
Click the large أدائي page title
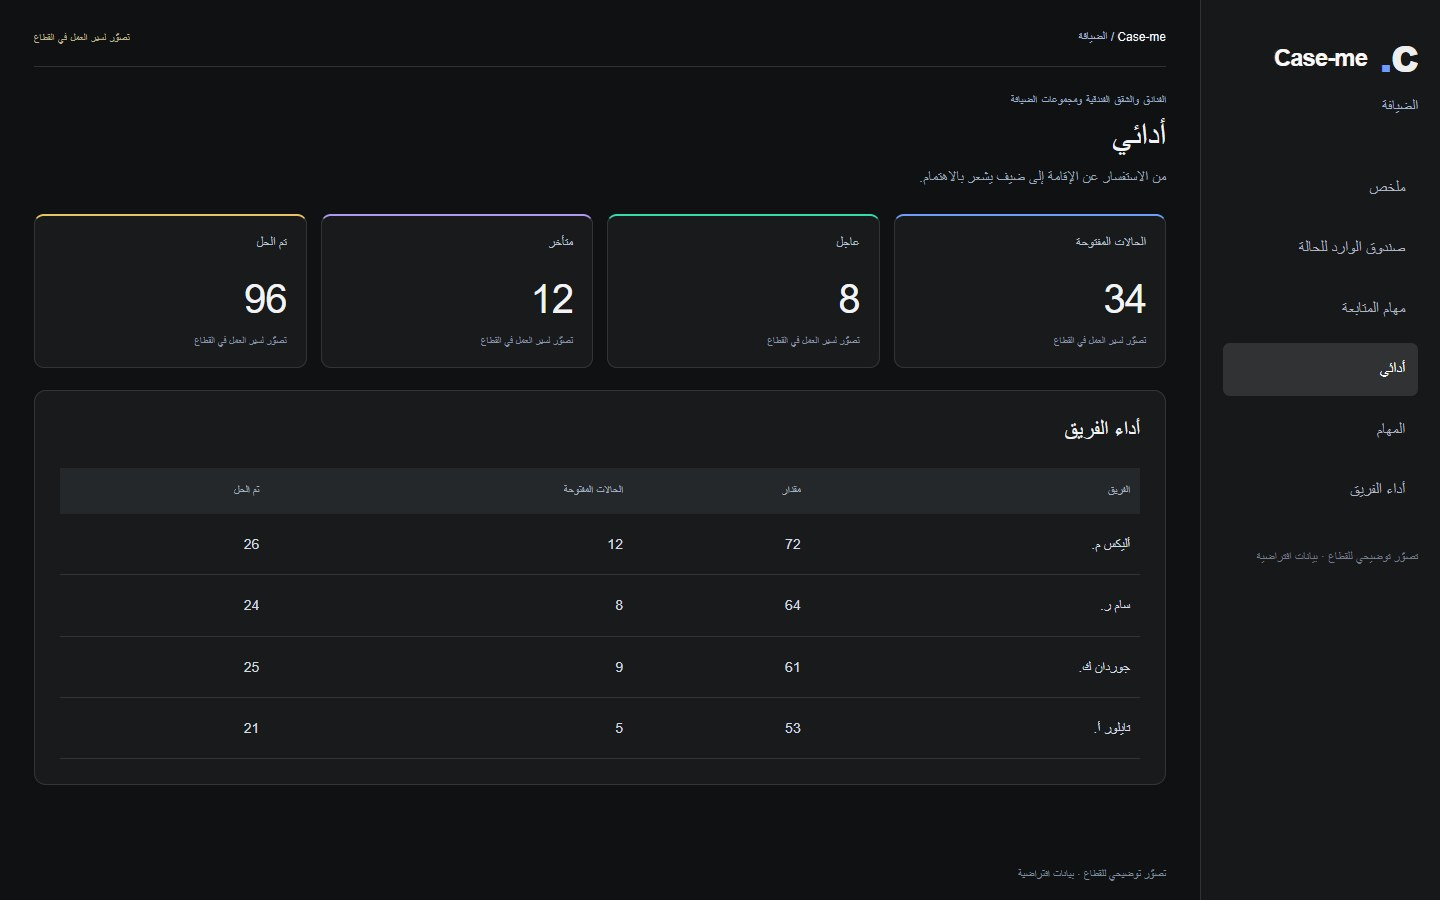[x=1139, y=135]
